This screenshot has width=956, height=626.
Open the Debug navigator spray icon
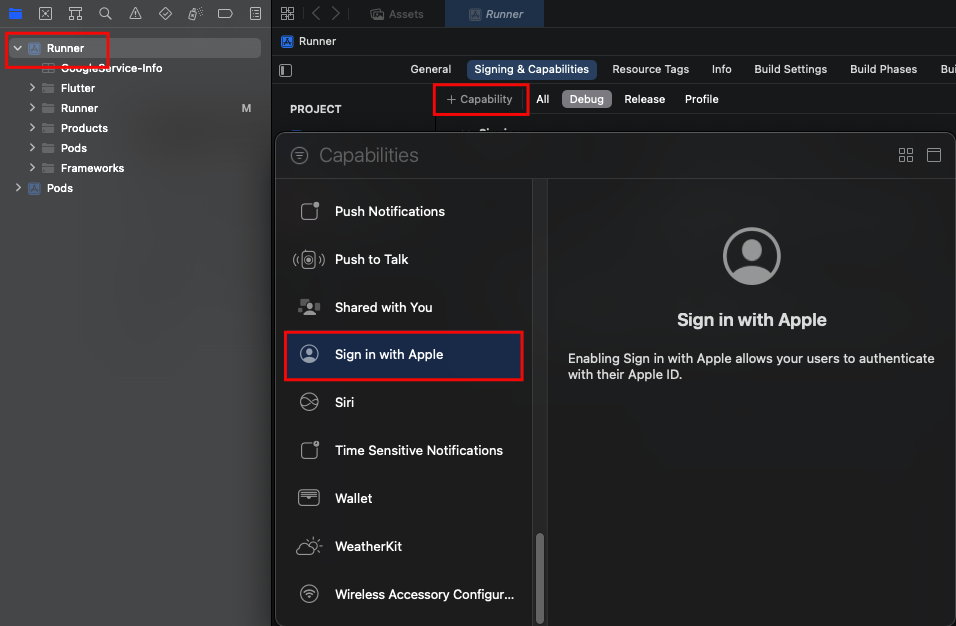tap(195, 13)
